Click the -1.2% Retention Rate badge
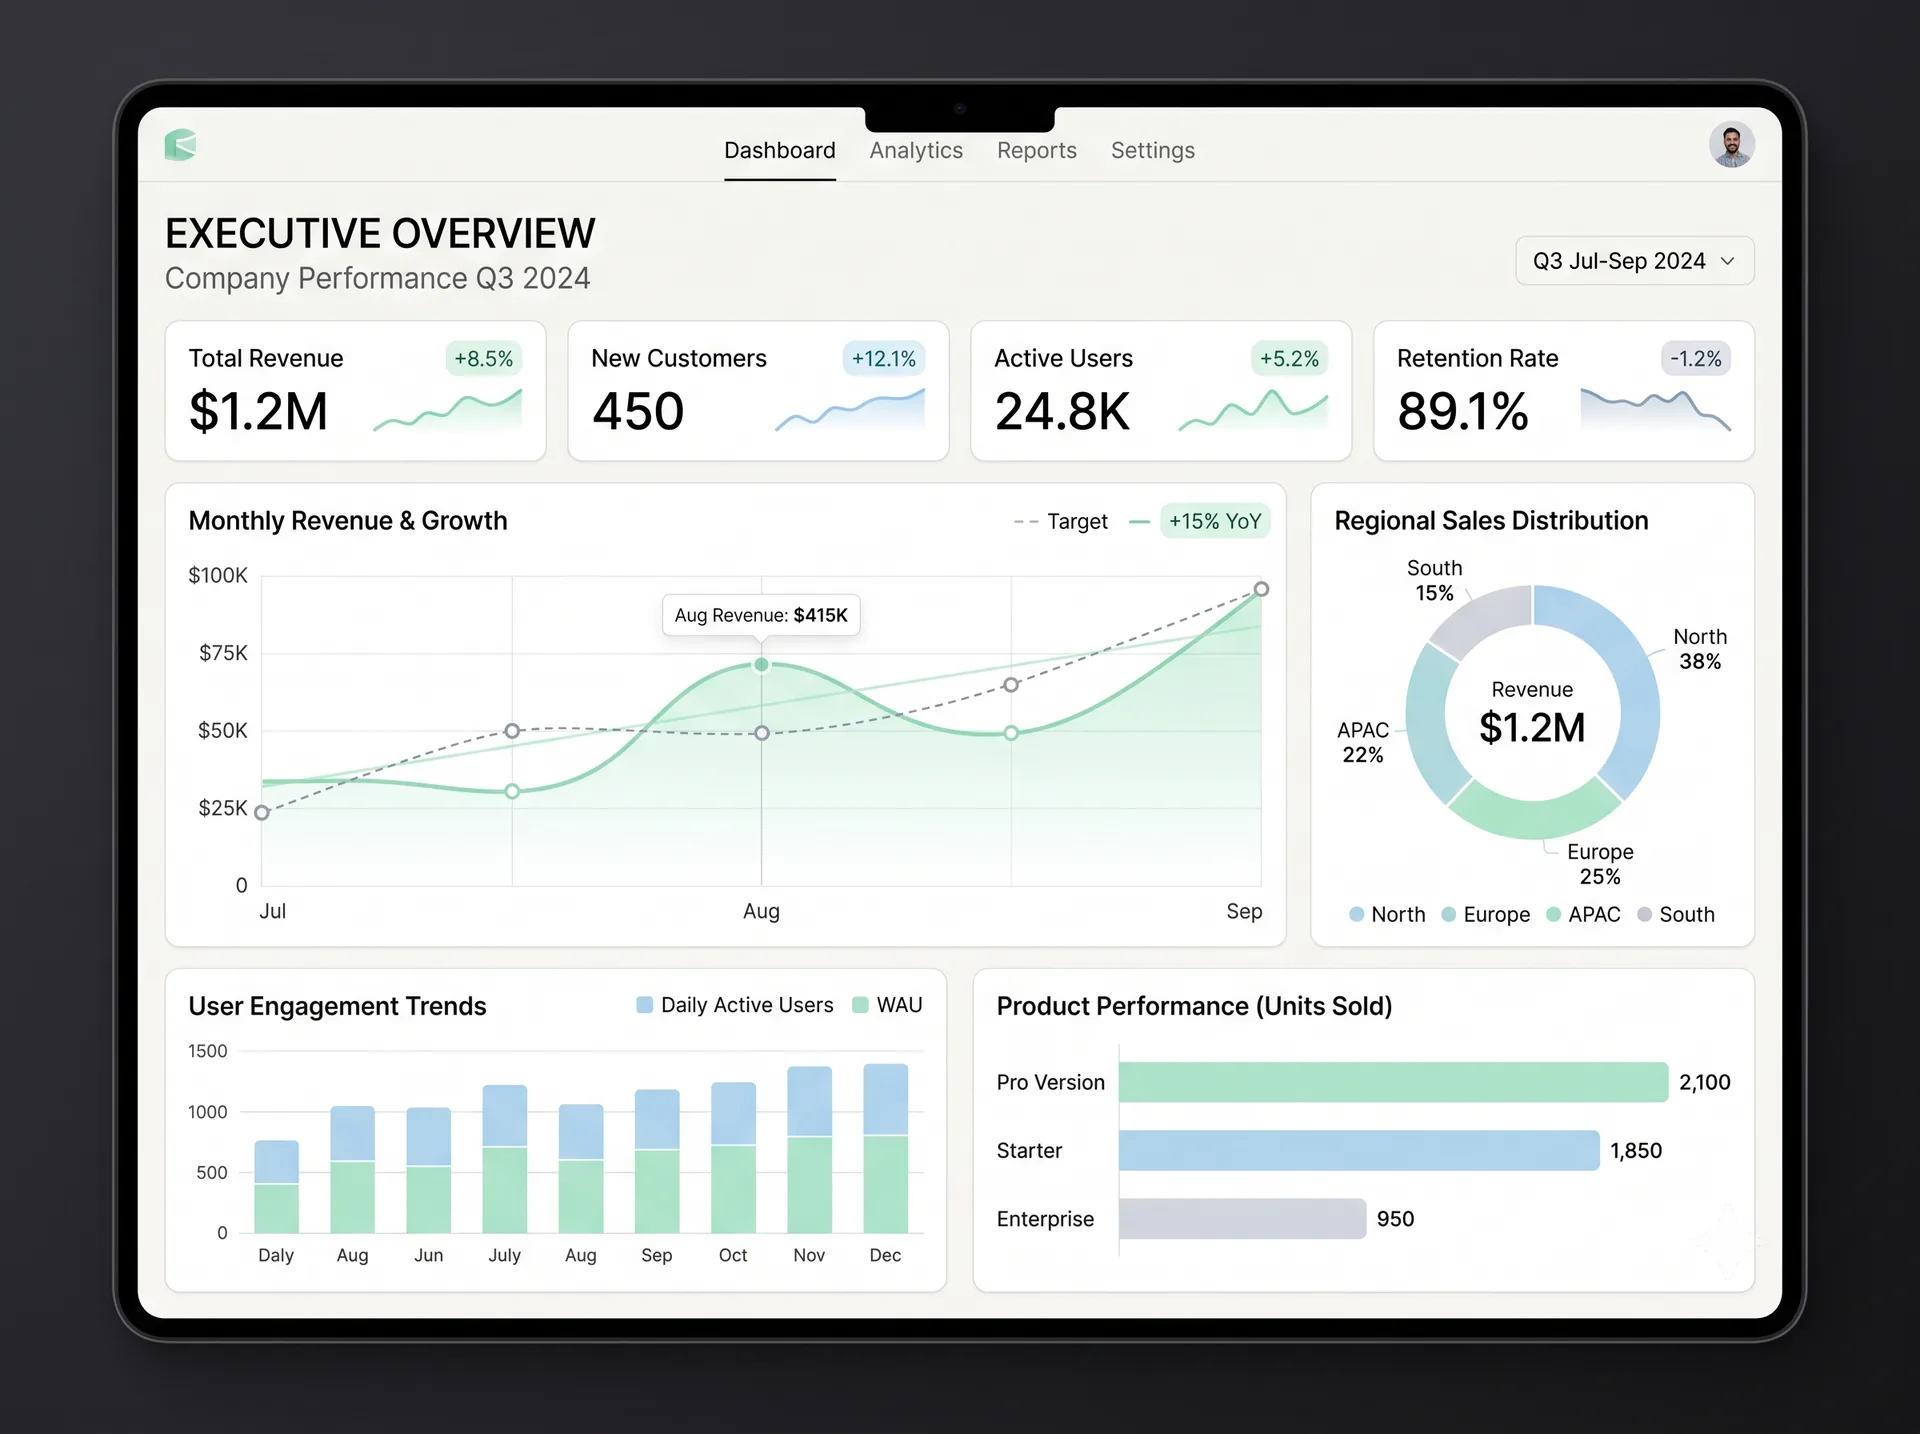Viewport: 1920px width, 1434px height. (1696, 359)
